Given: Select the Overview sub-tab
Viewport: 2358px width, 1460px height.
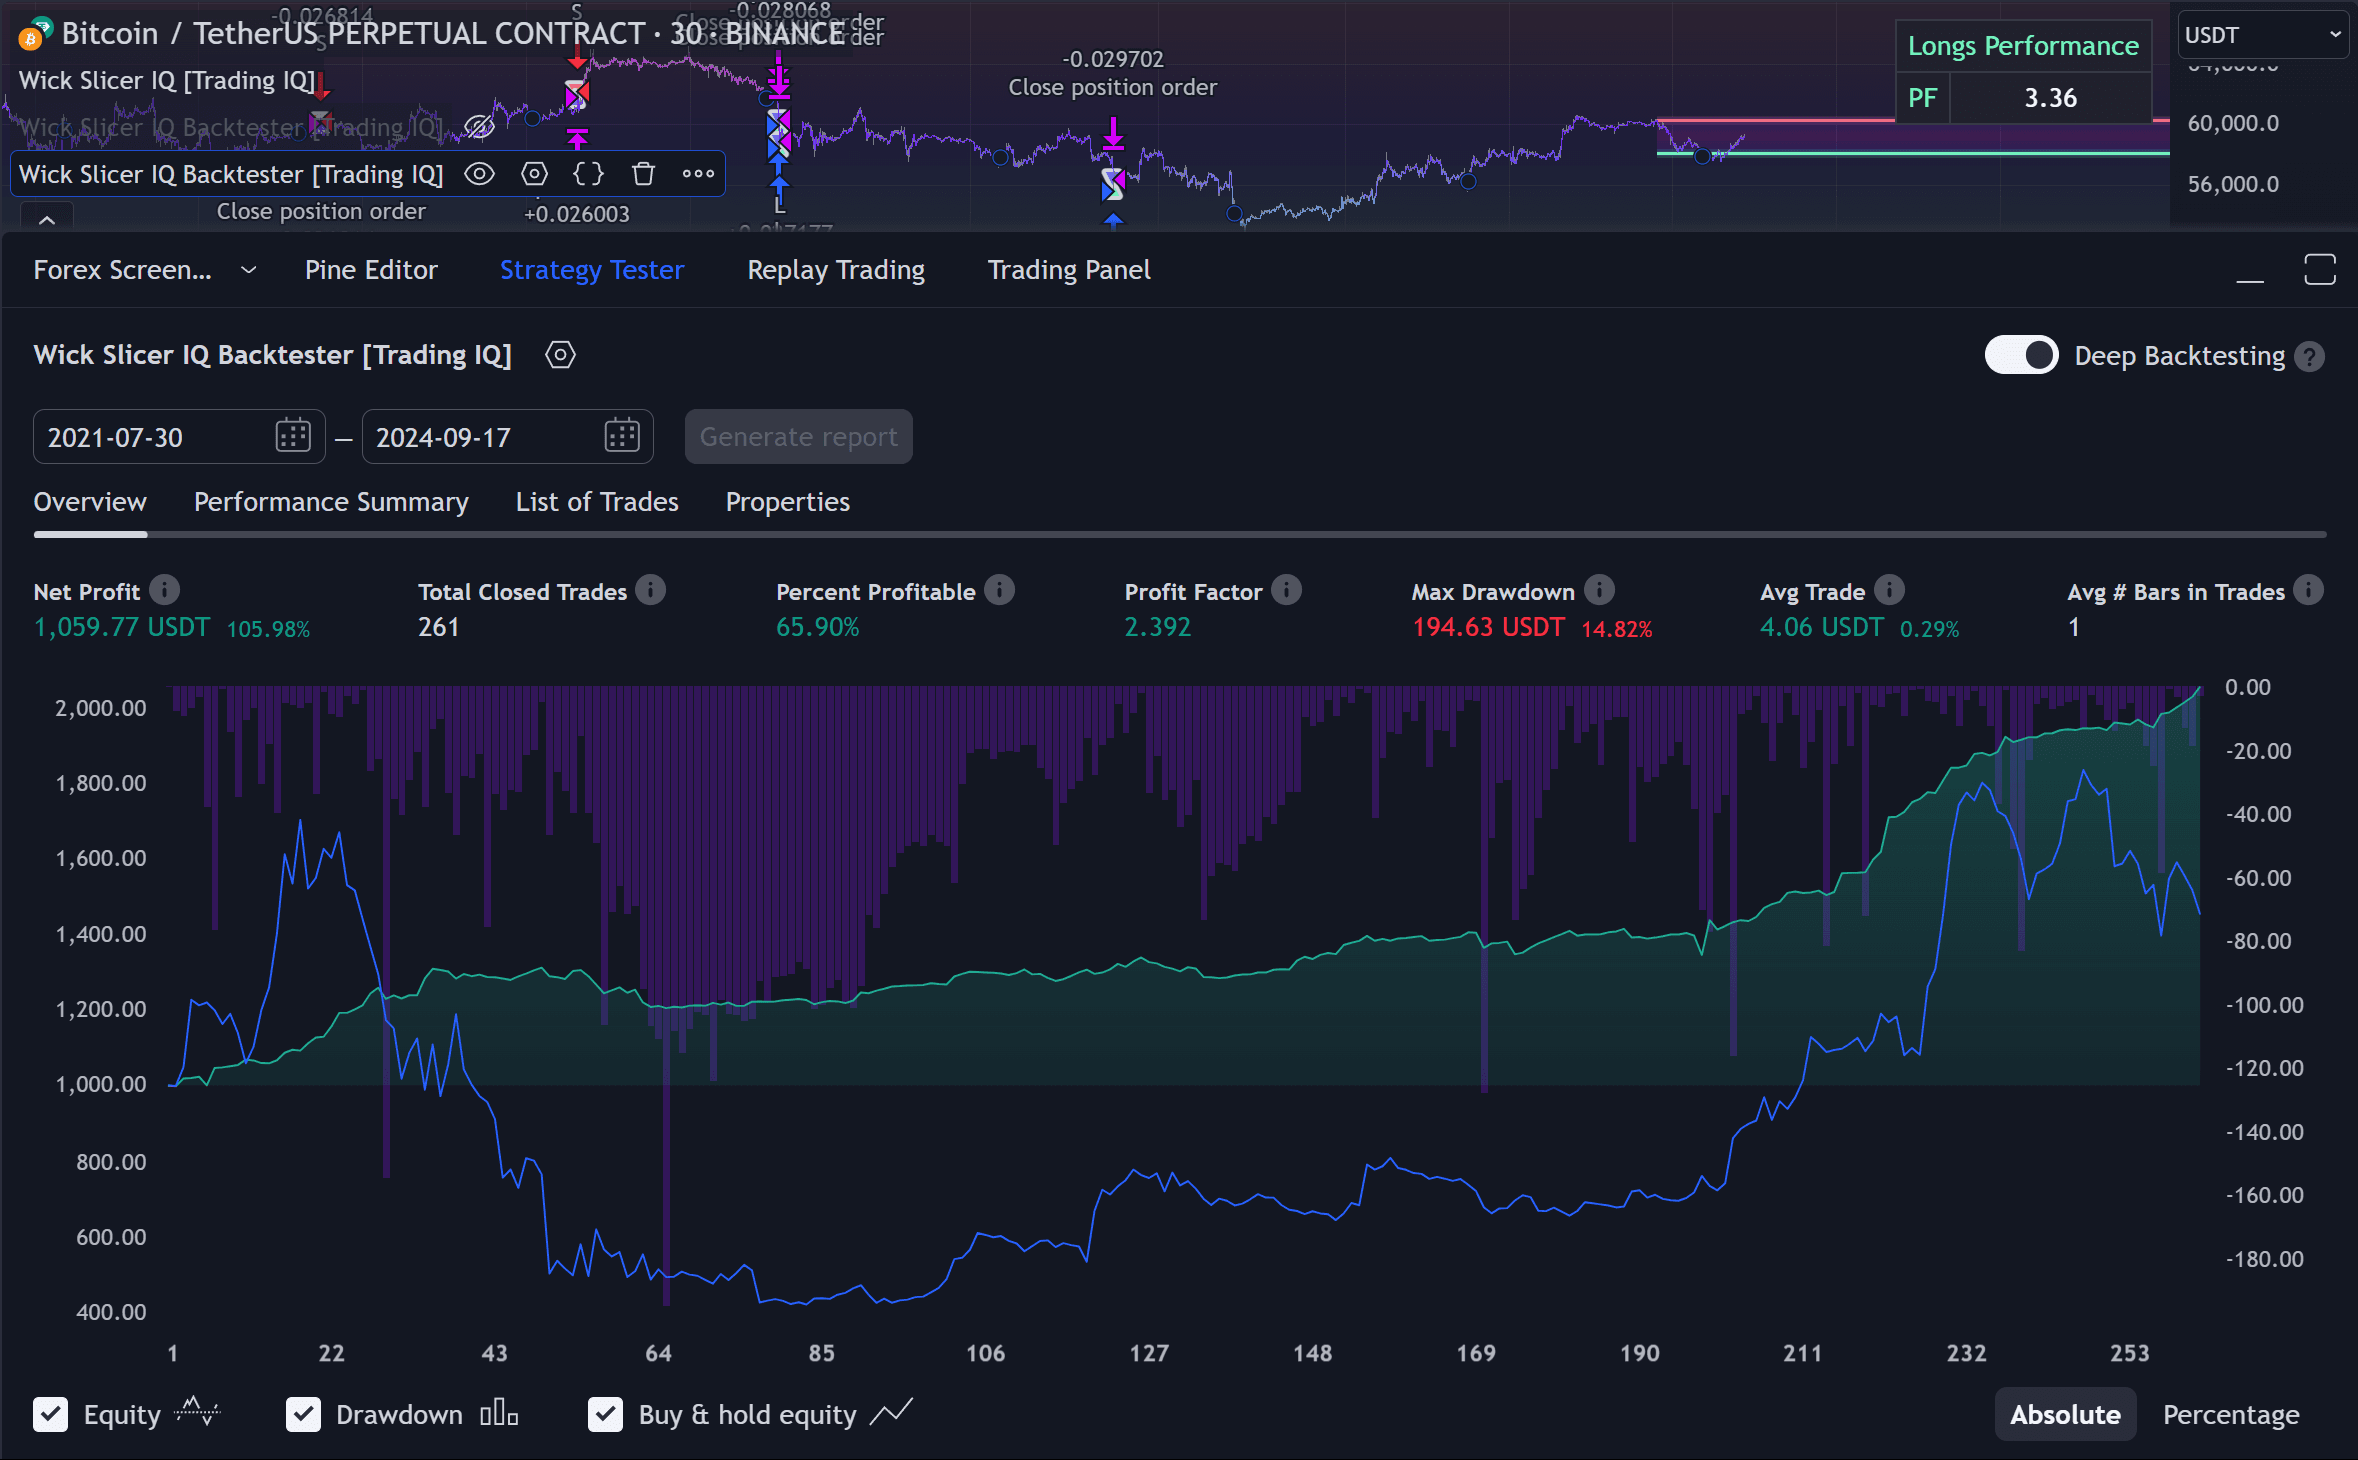Looking at the screenshot, I should [x=90, y=502].
